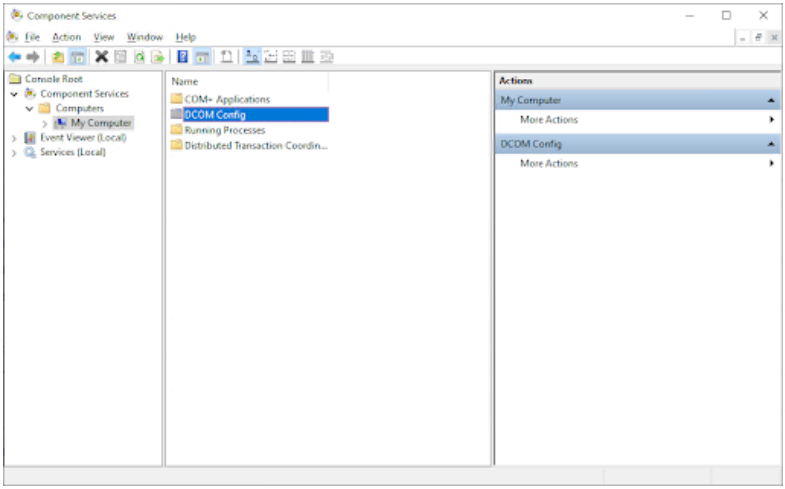Image resolution: width=785 pixels, height=489 pixels.
Task: Open the View menu
Action: pos(104,37)
